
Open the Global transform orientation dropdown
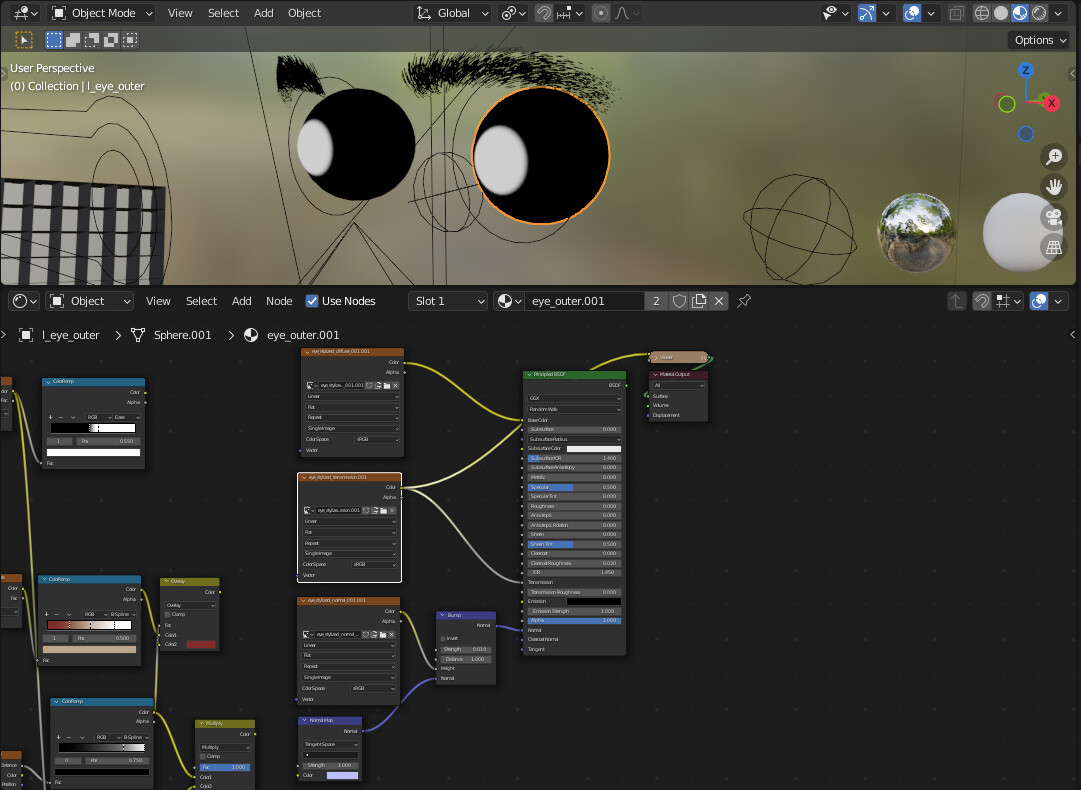pos(452,13)
